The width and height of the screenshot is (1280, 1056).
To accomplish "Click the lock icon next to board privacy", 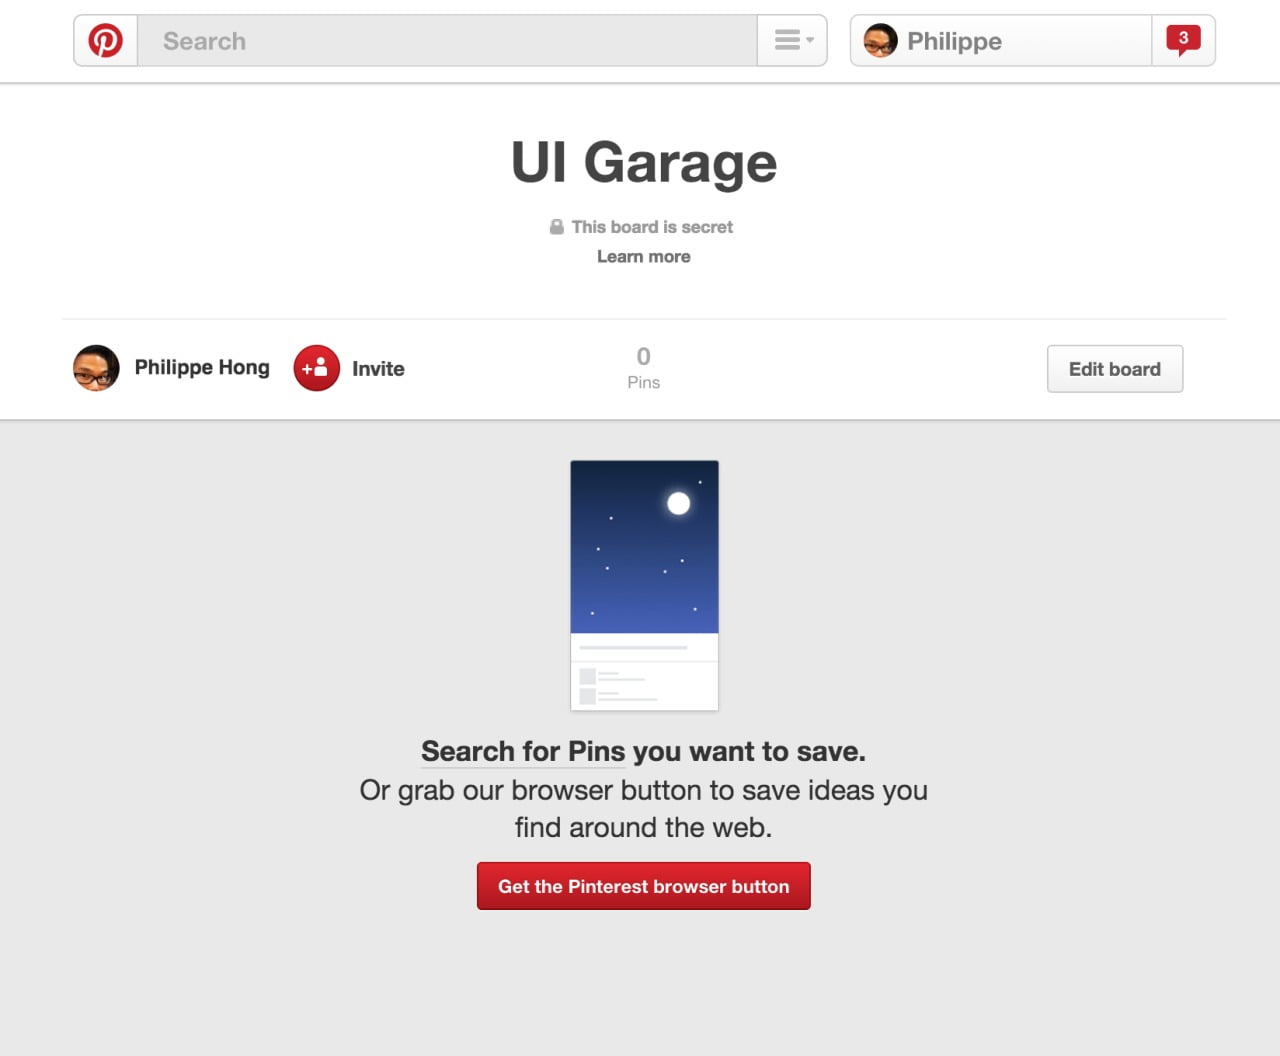I will 557,226.
